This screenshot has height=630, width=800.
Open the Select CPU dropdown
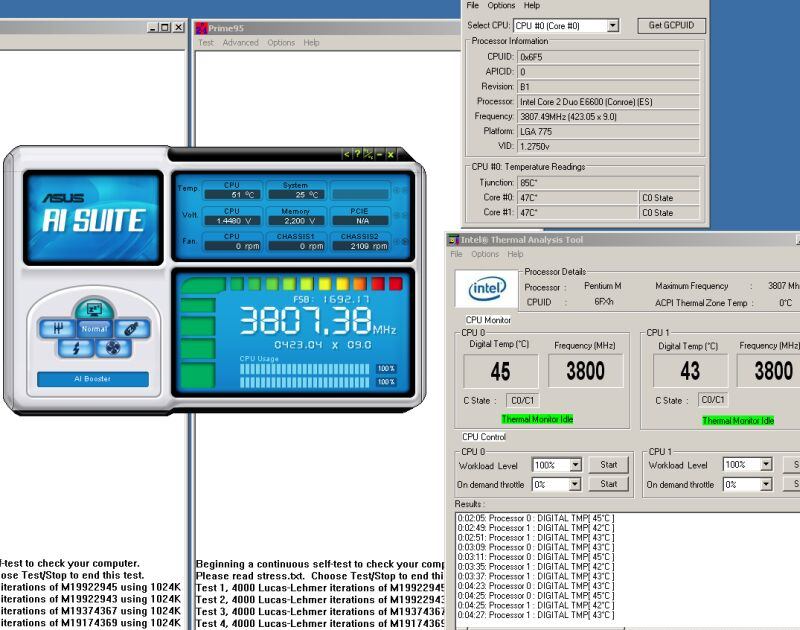tap(613, 26)
